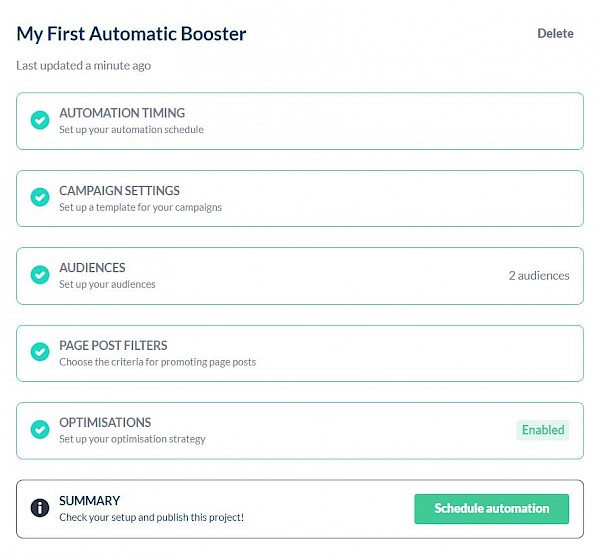Click the Enabled badge on Optimisations
Viewport: 601px width, 556px height.
(543, 430)
